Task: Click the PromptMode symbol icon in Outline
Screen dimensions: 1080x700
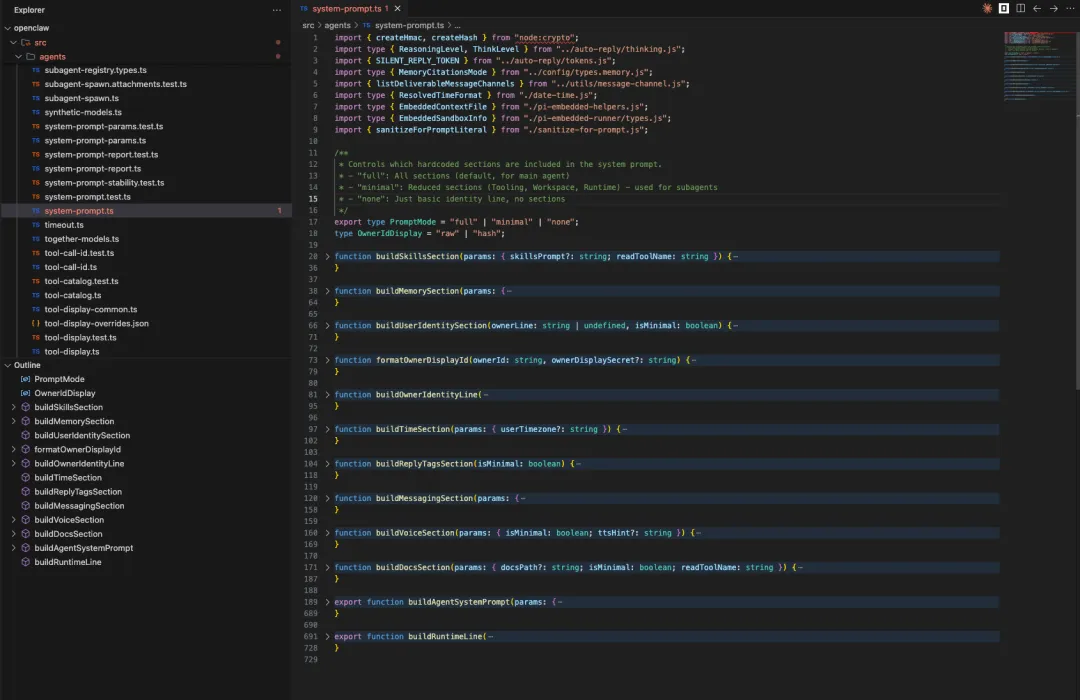Action: [x=25, y=379]
